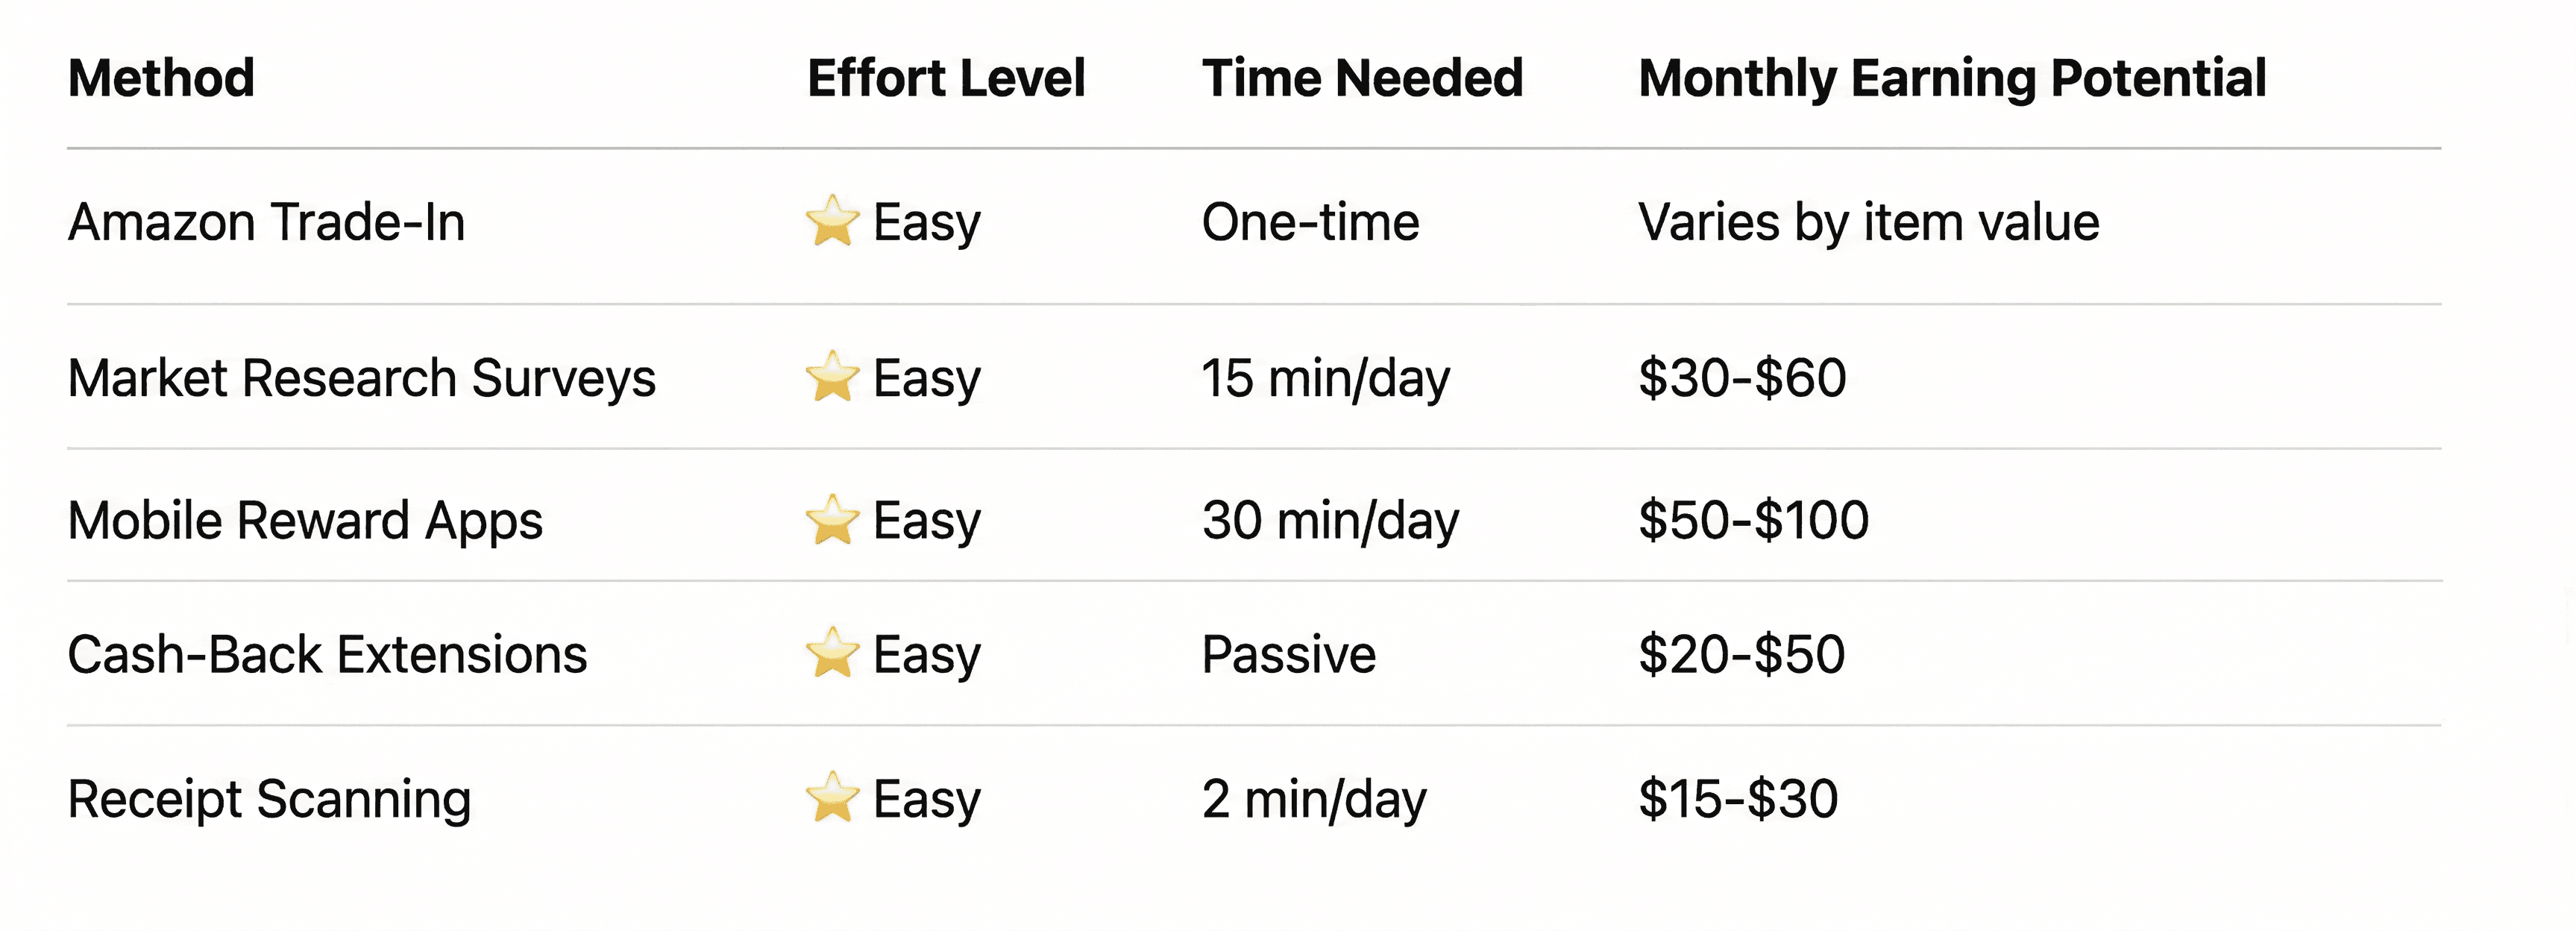Click the One-time time needed cell
Image resolution: width=2576 pixels, height=931 pixels.
pos(1310,222)
